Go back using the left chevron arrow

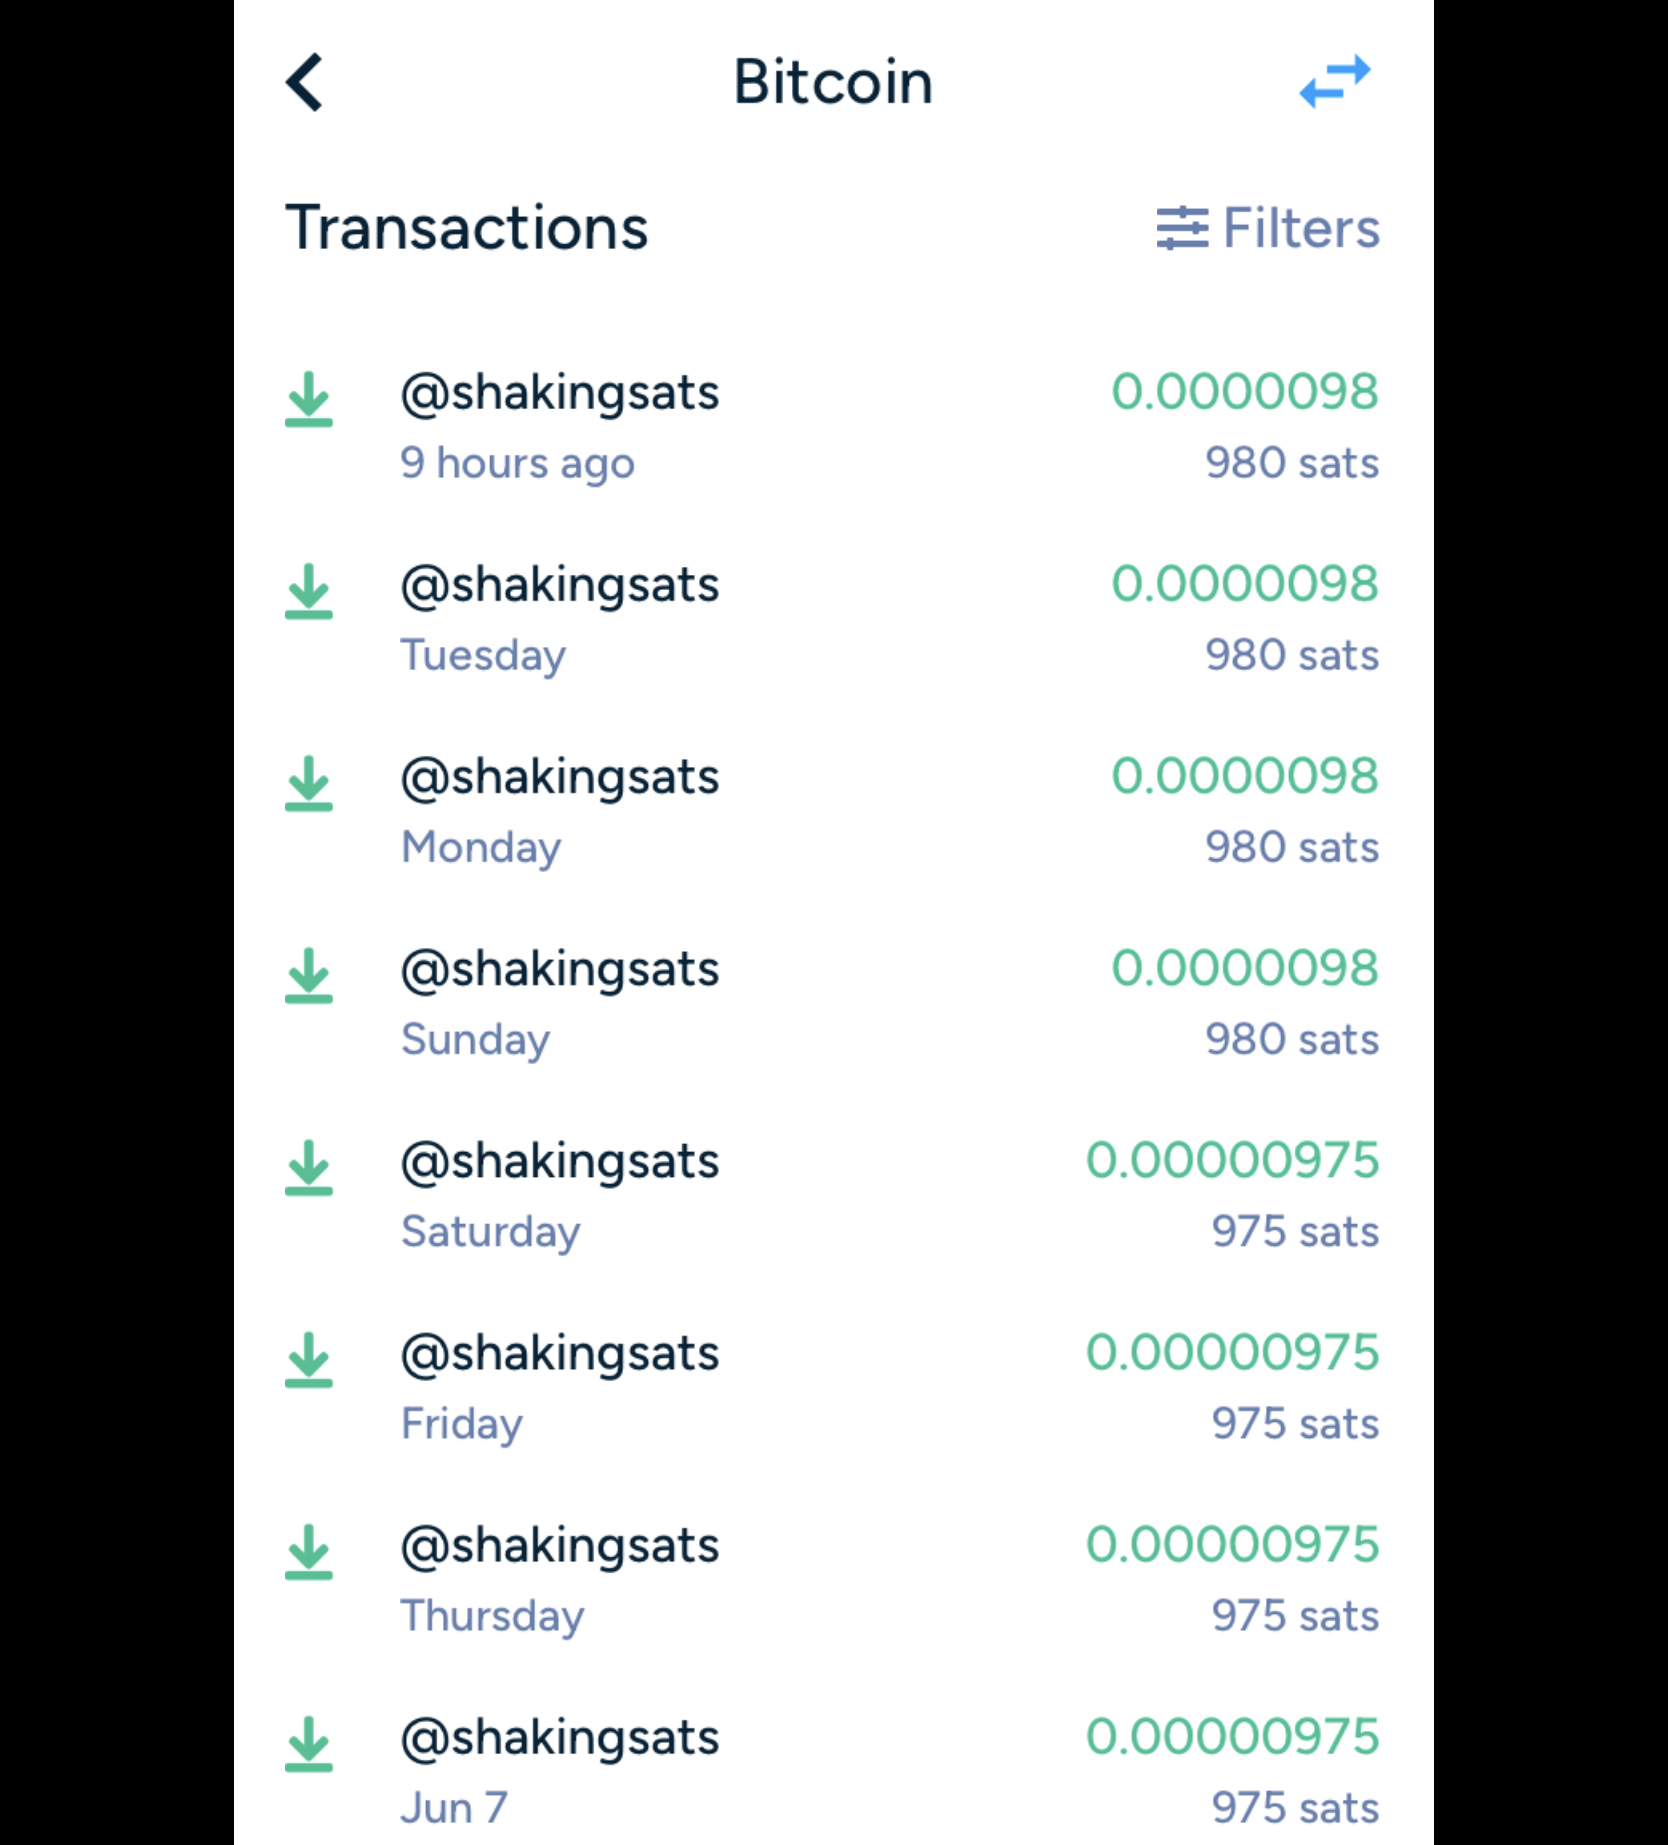(304, 82)
